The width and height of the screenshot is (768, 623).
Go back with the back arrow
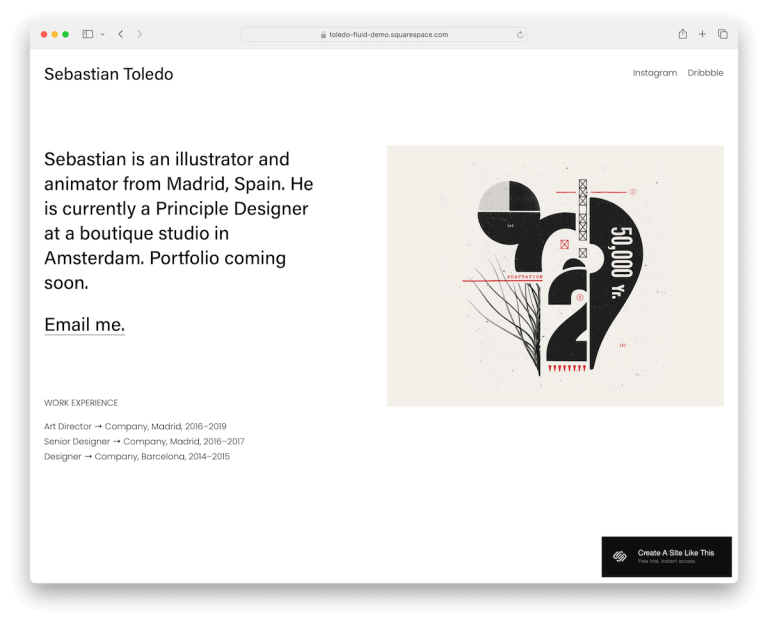tap(120, 34)
